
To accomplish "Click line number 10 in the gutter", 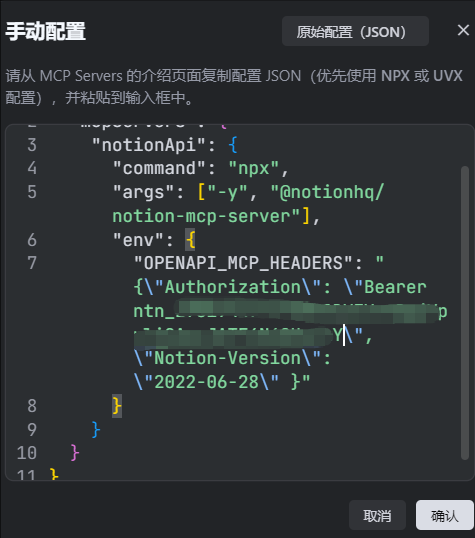I will 27,453.
